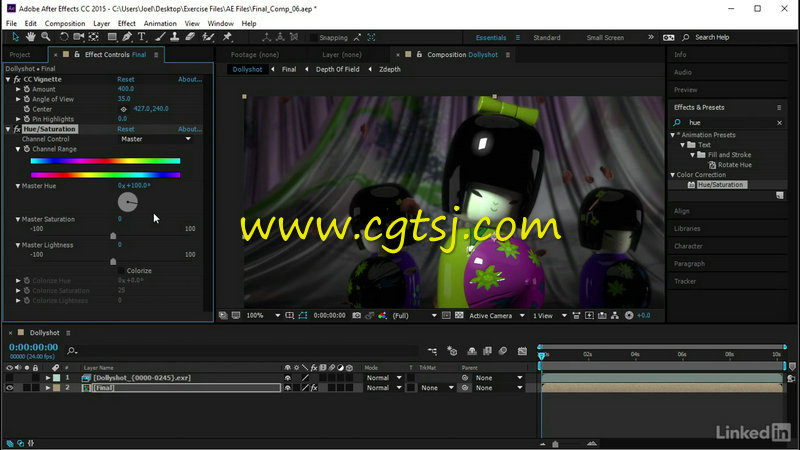Open the Graph Editor in timeline
This screenshot has width=800, height=450.
click(522, 351)
